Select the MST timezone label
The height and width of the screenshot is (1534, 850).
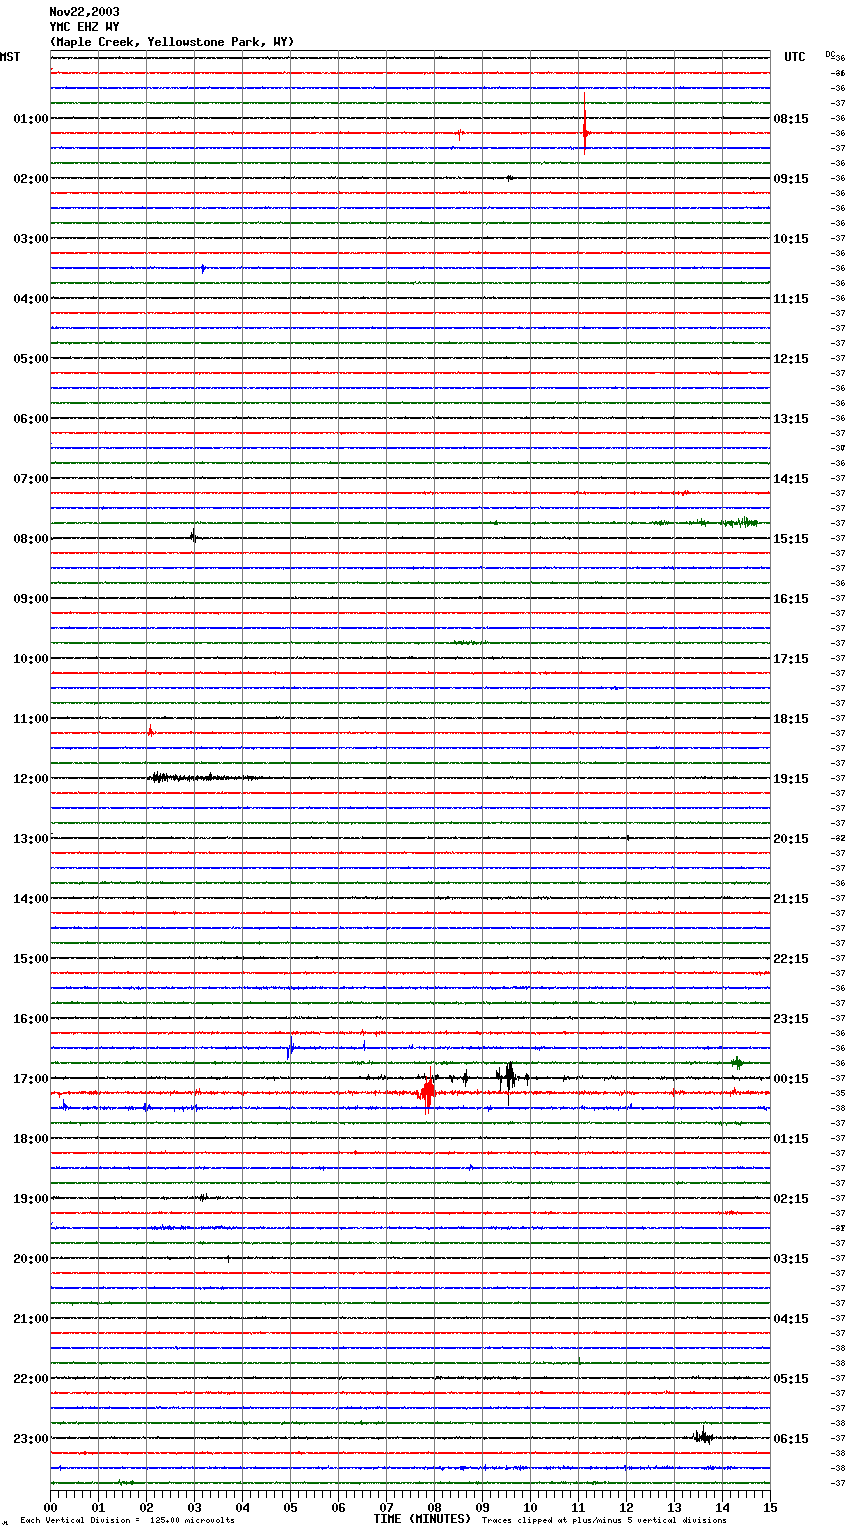tap(10, 57)
